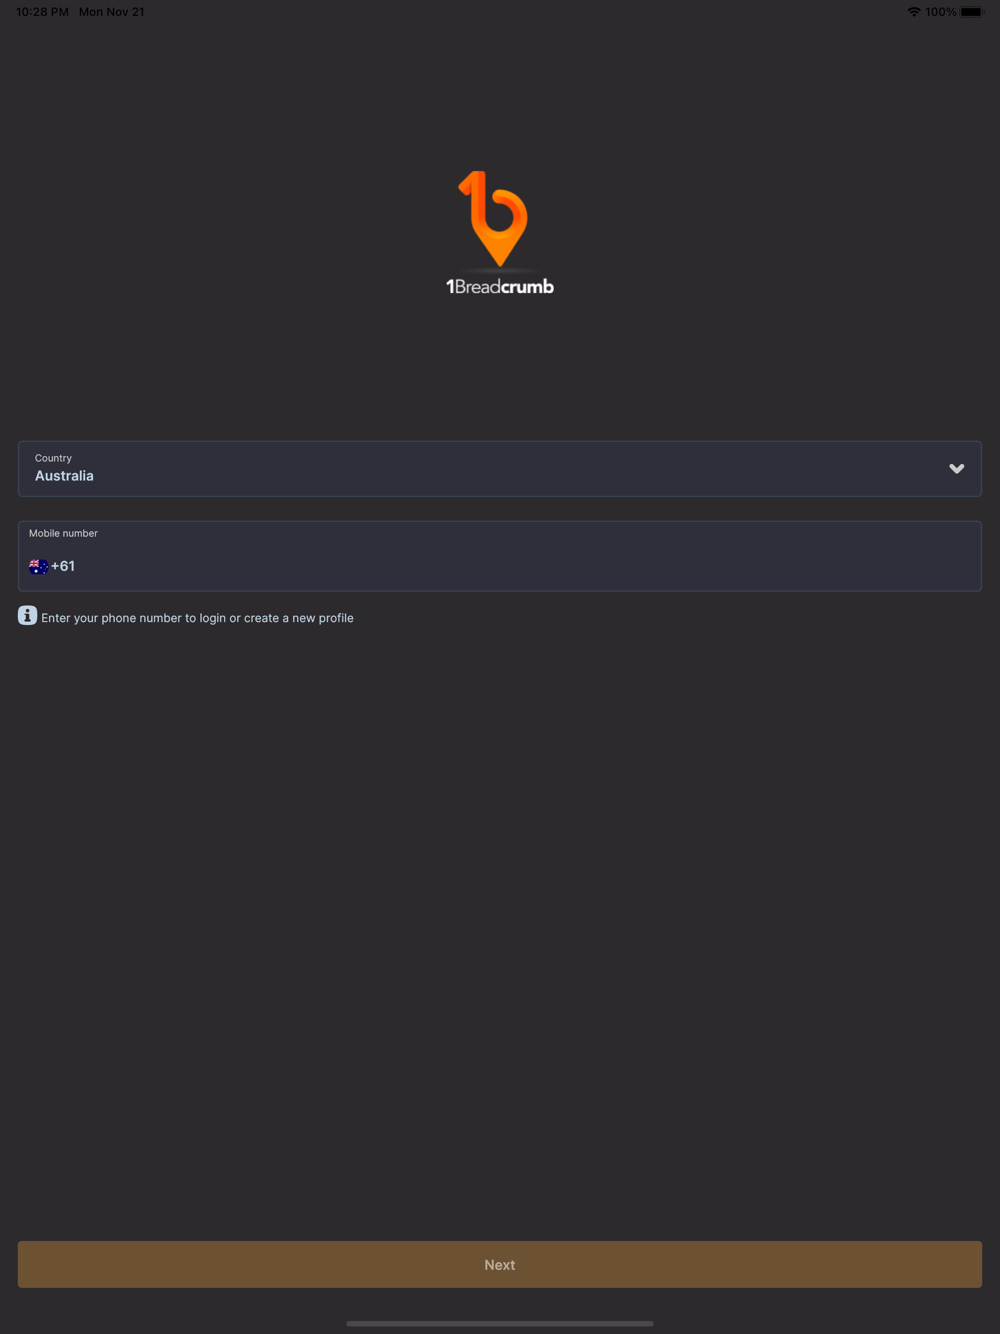The width and height of the screenshot is (1000, 1334).
Task: Tap the home indicator bar
Action: (x=500, y=1323)
